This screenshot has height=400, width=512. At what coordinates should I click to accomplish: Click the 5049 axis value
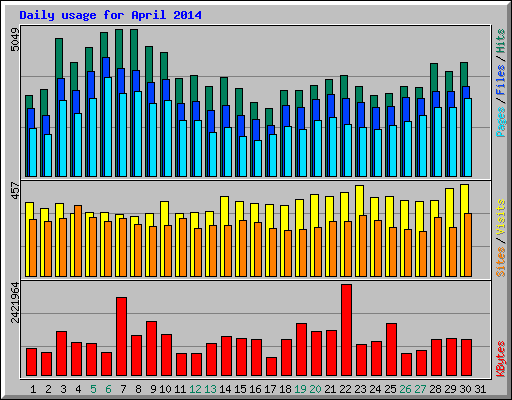pyautogui.click(x=15, y=40)
